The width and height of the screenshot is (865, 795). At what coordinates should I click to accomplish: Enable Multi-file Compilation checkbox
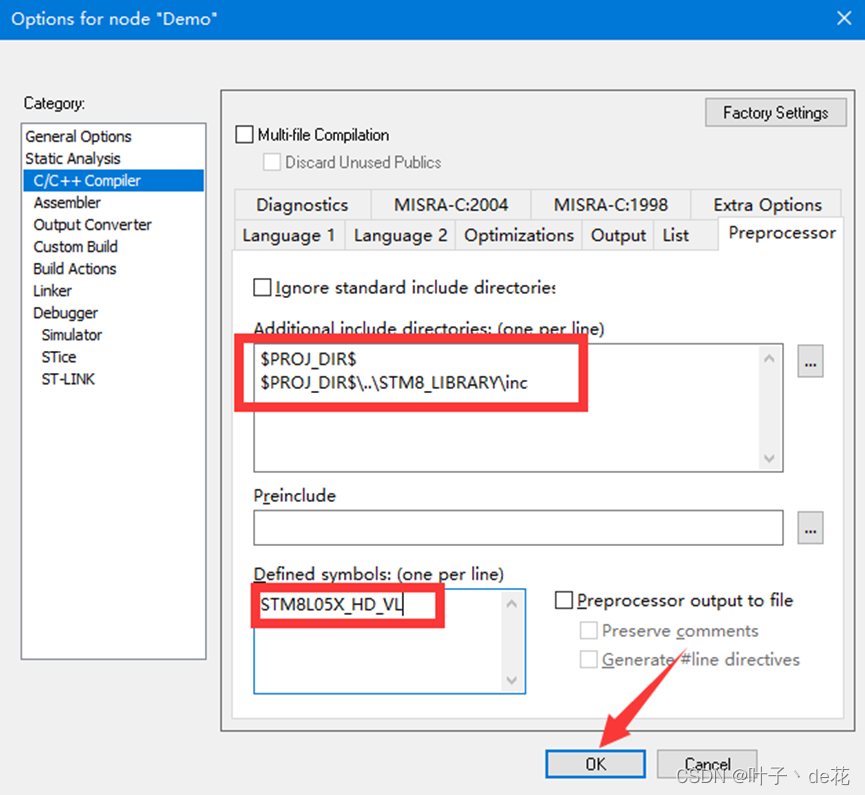(x=245, y=135)
